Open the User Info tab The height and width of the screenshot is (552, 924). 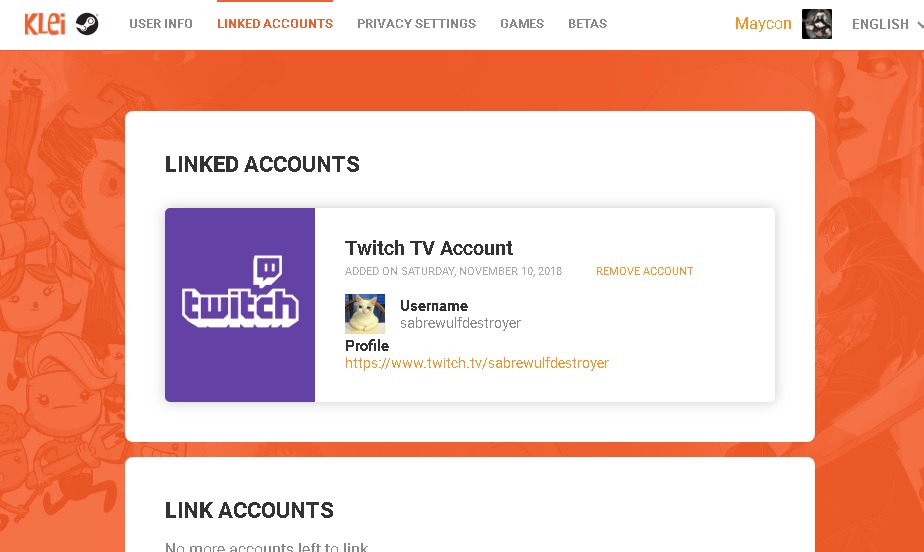[x=161, y=24]
